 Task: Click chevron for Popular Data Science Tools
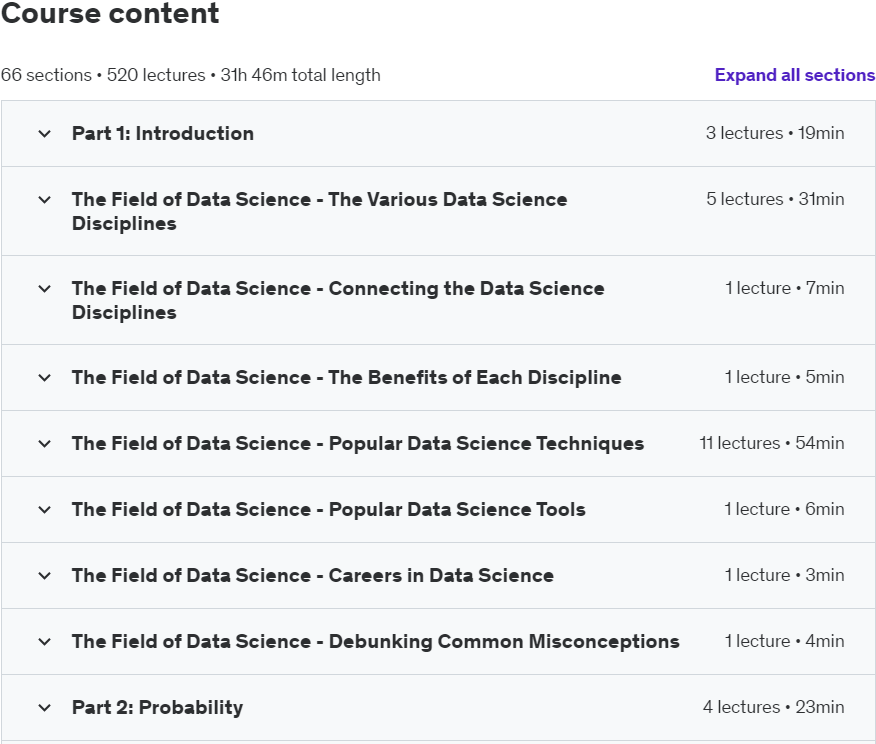coord(44,510)
